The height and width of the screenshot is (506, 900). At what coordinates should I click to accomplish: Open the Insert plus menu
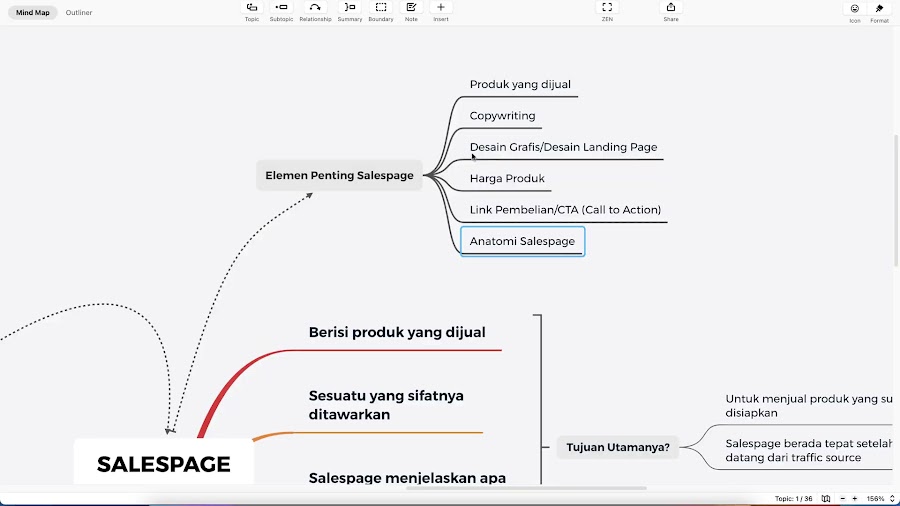click(441, 11)
